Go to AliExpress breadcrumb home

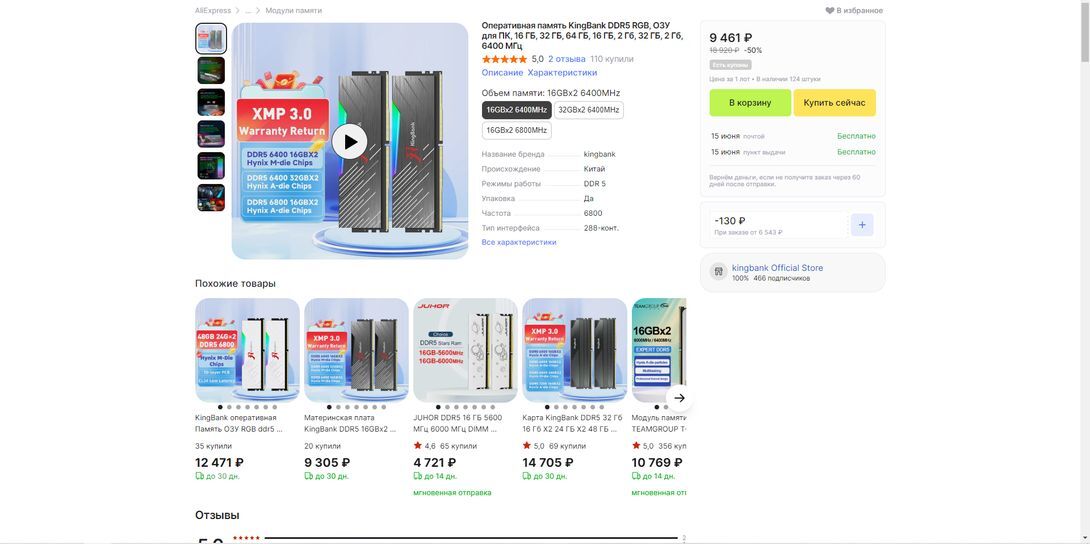click(212, 11)
